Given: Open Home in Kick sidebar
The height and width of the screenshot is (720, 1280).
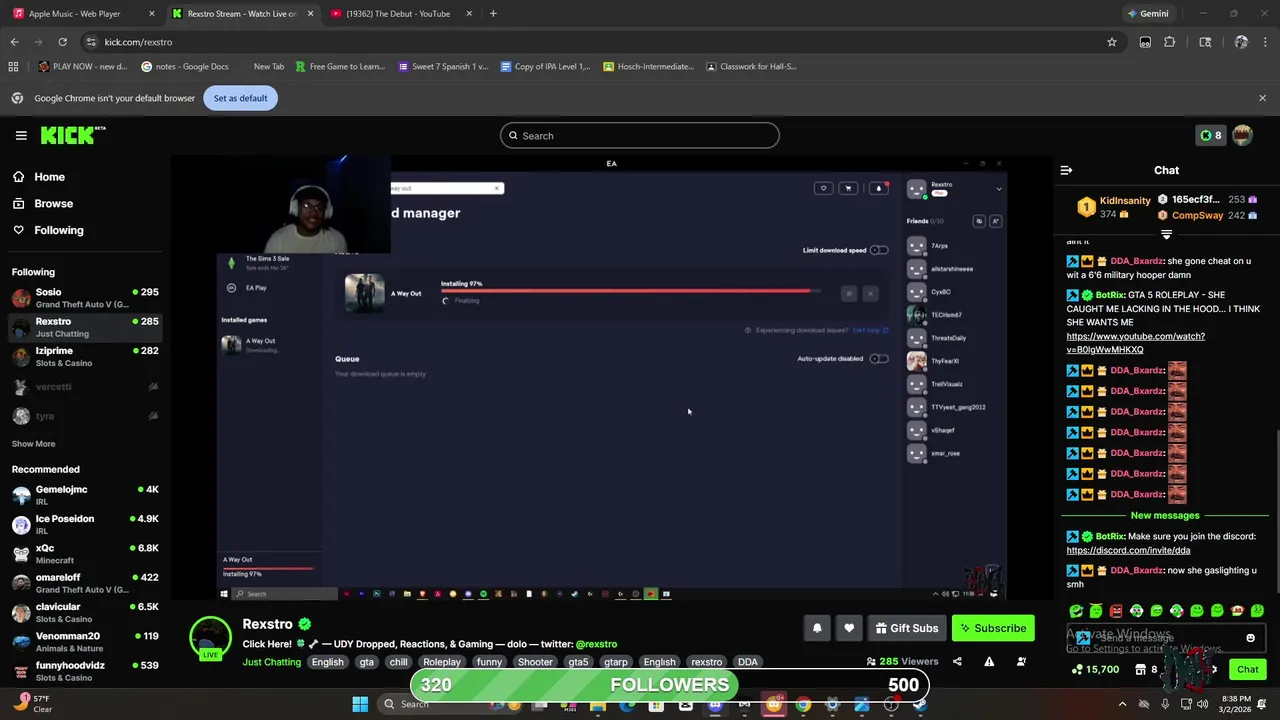Looking at the screenshot, I should click(38, 177).
